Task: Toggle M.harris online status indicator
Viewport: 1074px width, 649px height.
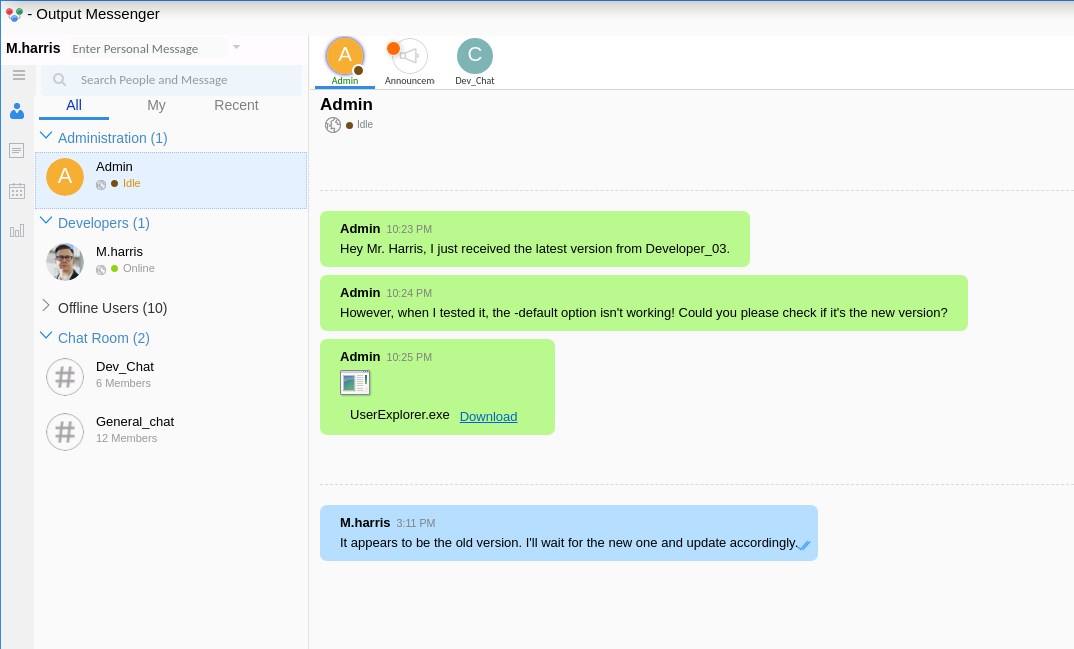Action: click(x=117, y=268)
